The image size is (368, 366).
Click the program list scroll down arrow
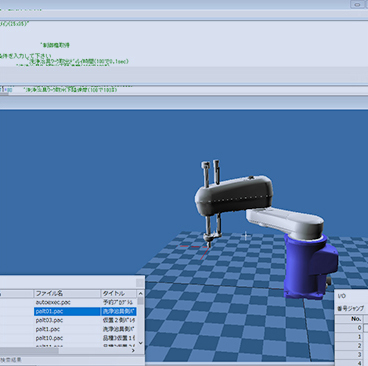[140, 343]
